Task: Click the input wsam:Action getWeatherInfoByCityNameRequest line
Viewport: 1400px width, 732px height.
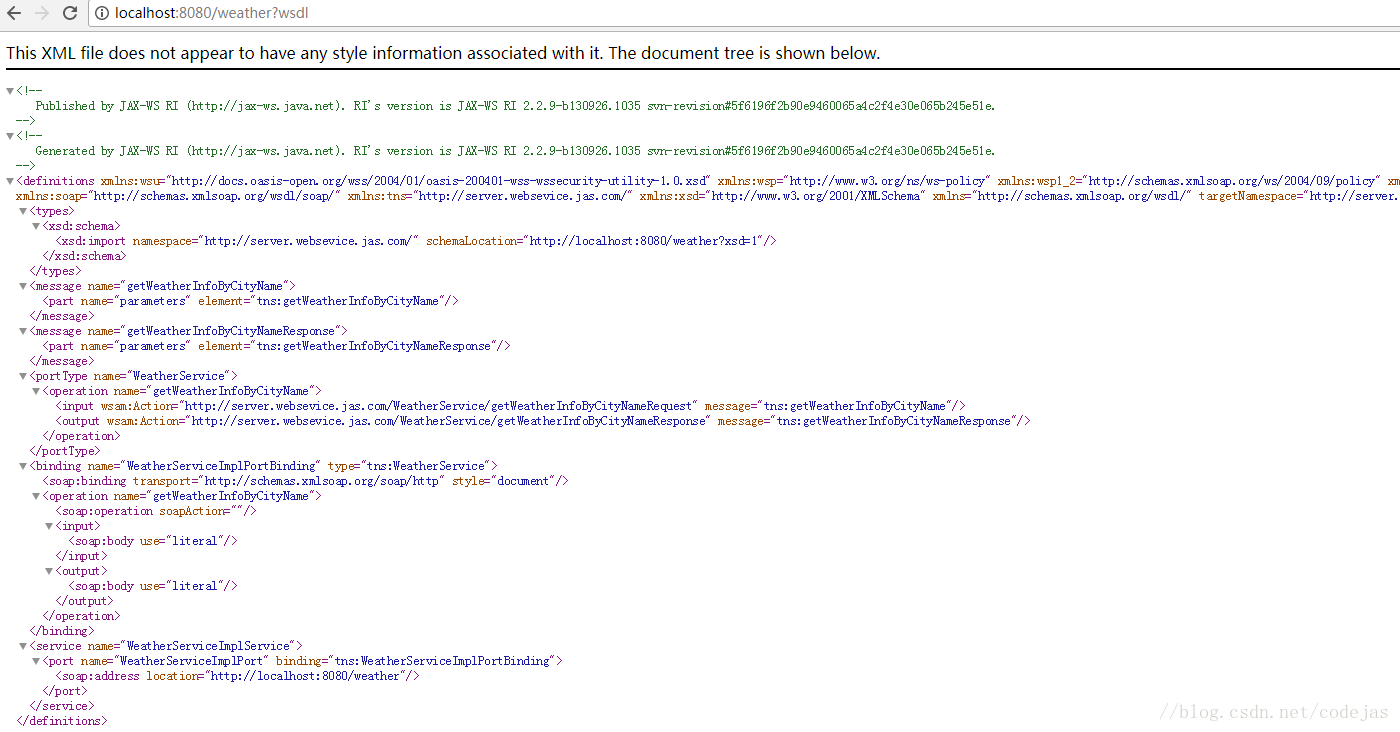Action: tap(510, 406)
